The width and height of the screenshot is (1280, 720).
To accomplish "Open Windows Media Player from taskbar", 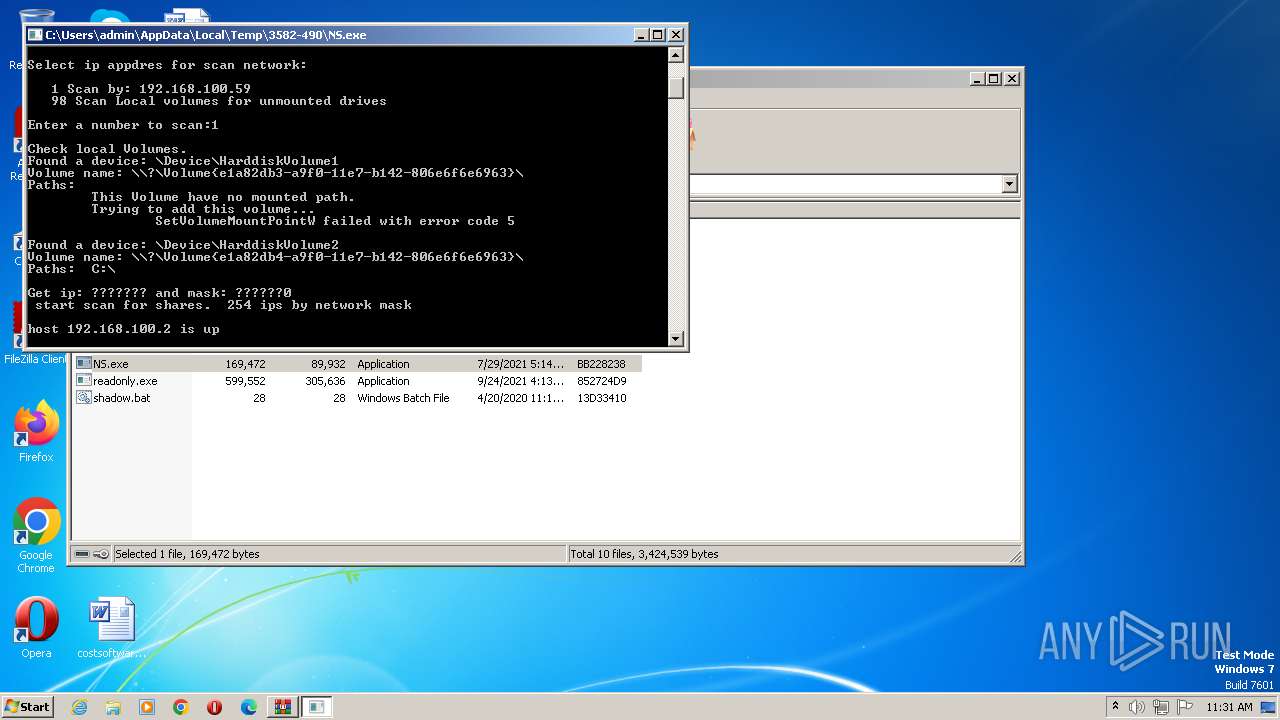I will [147, 707].
